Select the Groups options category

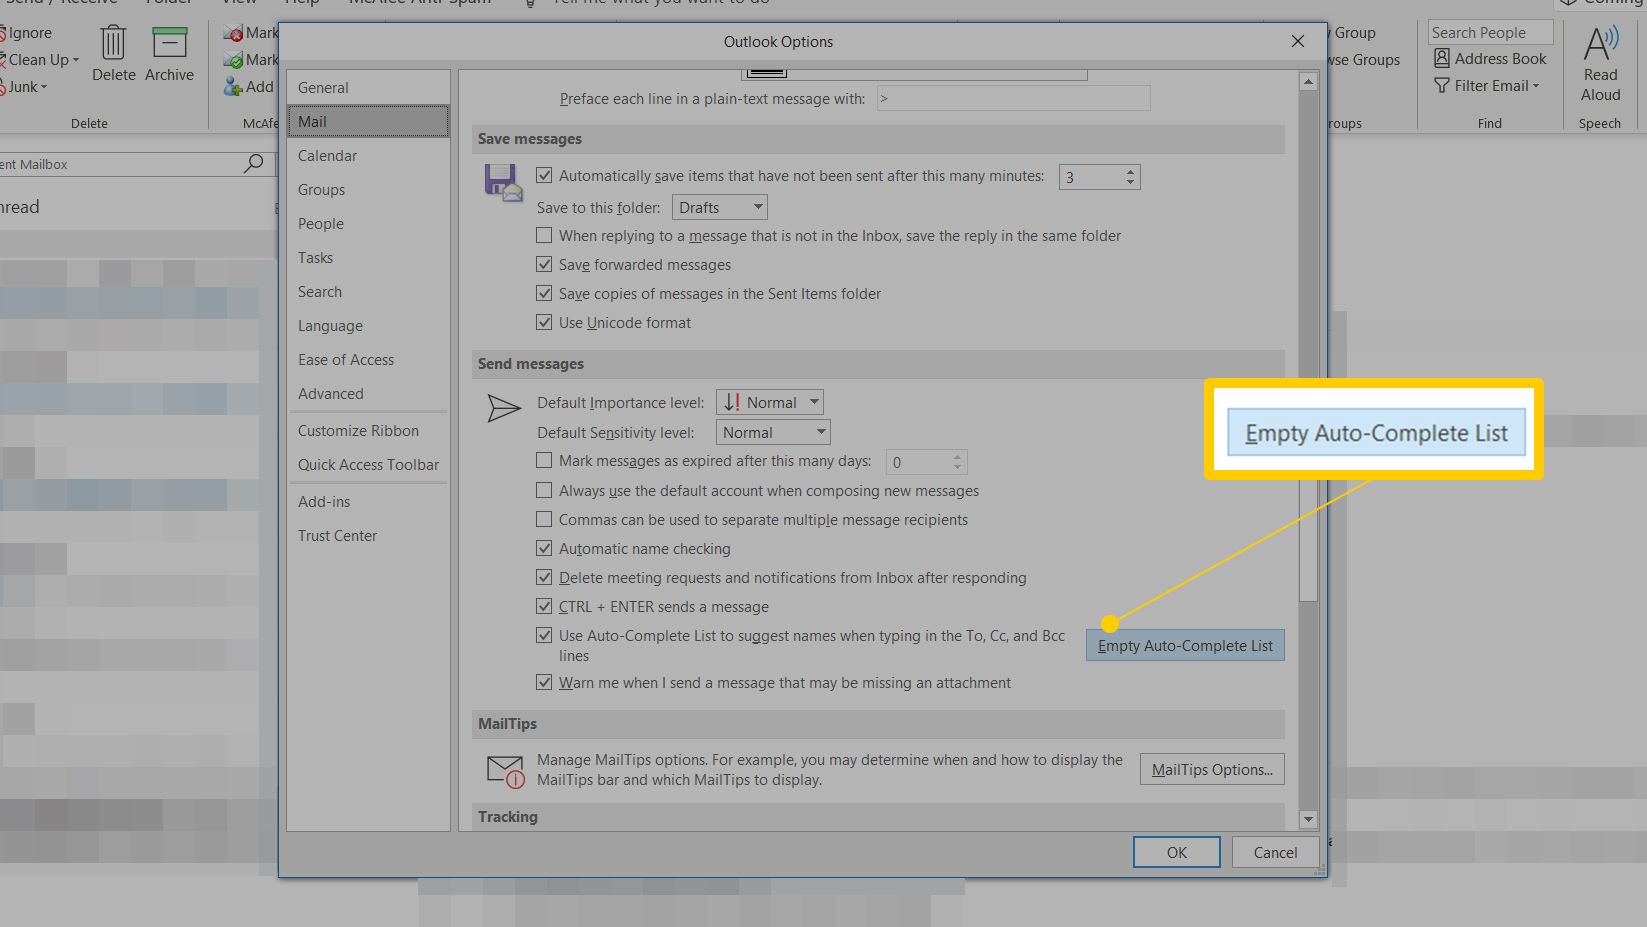coord(368,190)
